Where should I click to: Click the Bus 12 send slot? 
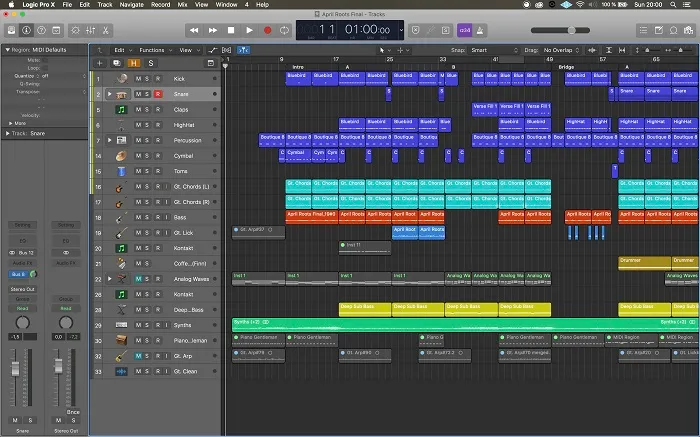[22, 253]
